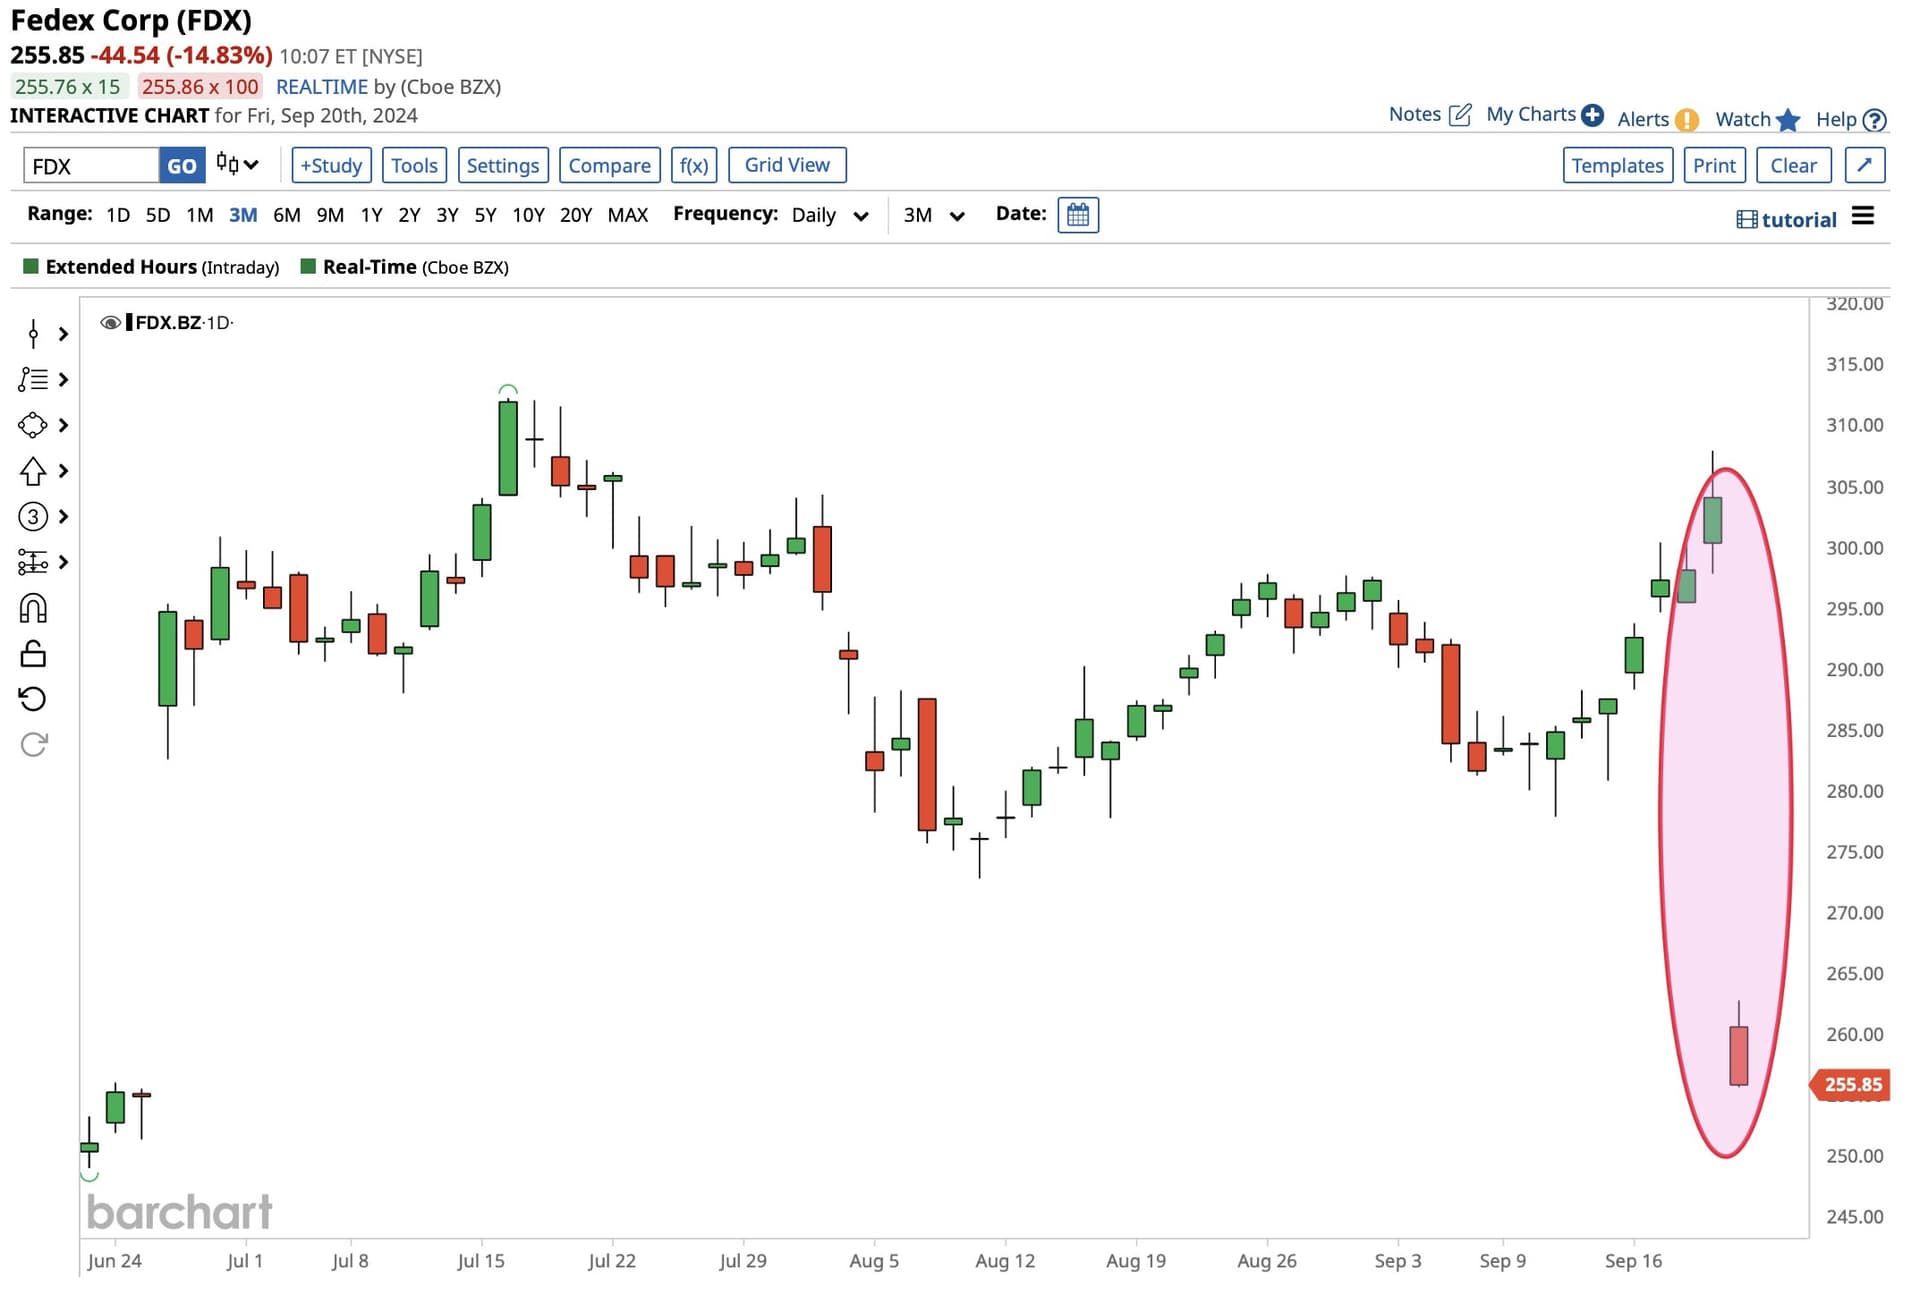Click the Templates button

tap(1618, 165)
